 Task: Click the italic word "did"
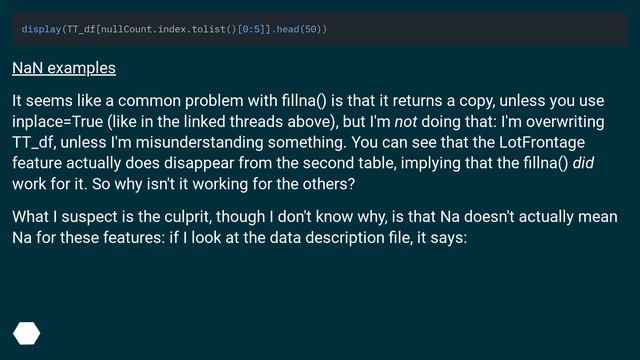click(583, 163)
